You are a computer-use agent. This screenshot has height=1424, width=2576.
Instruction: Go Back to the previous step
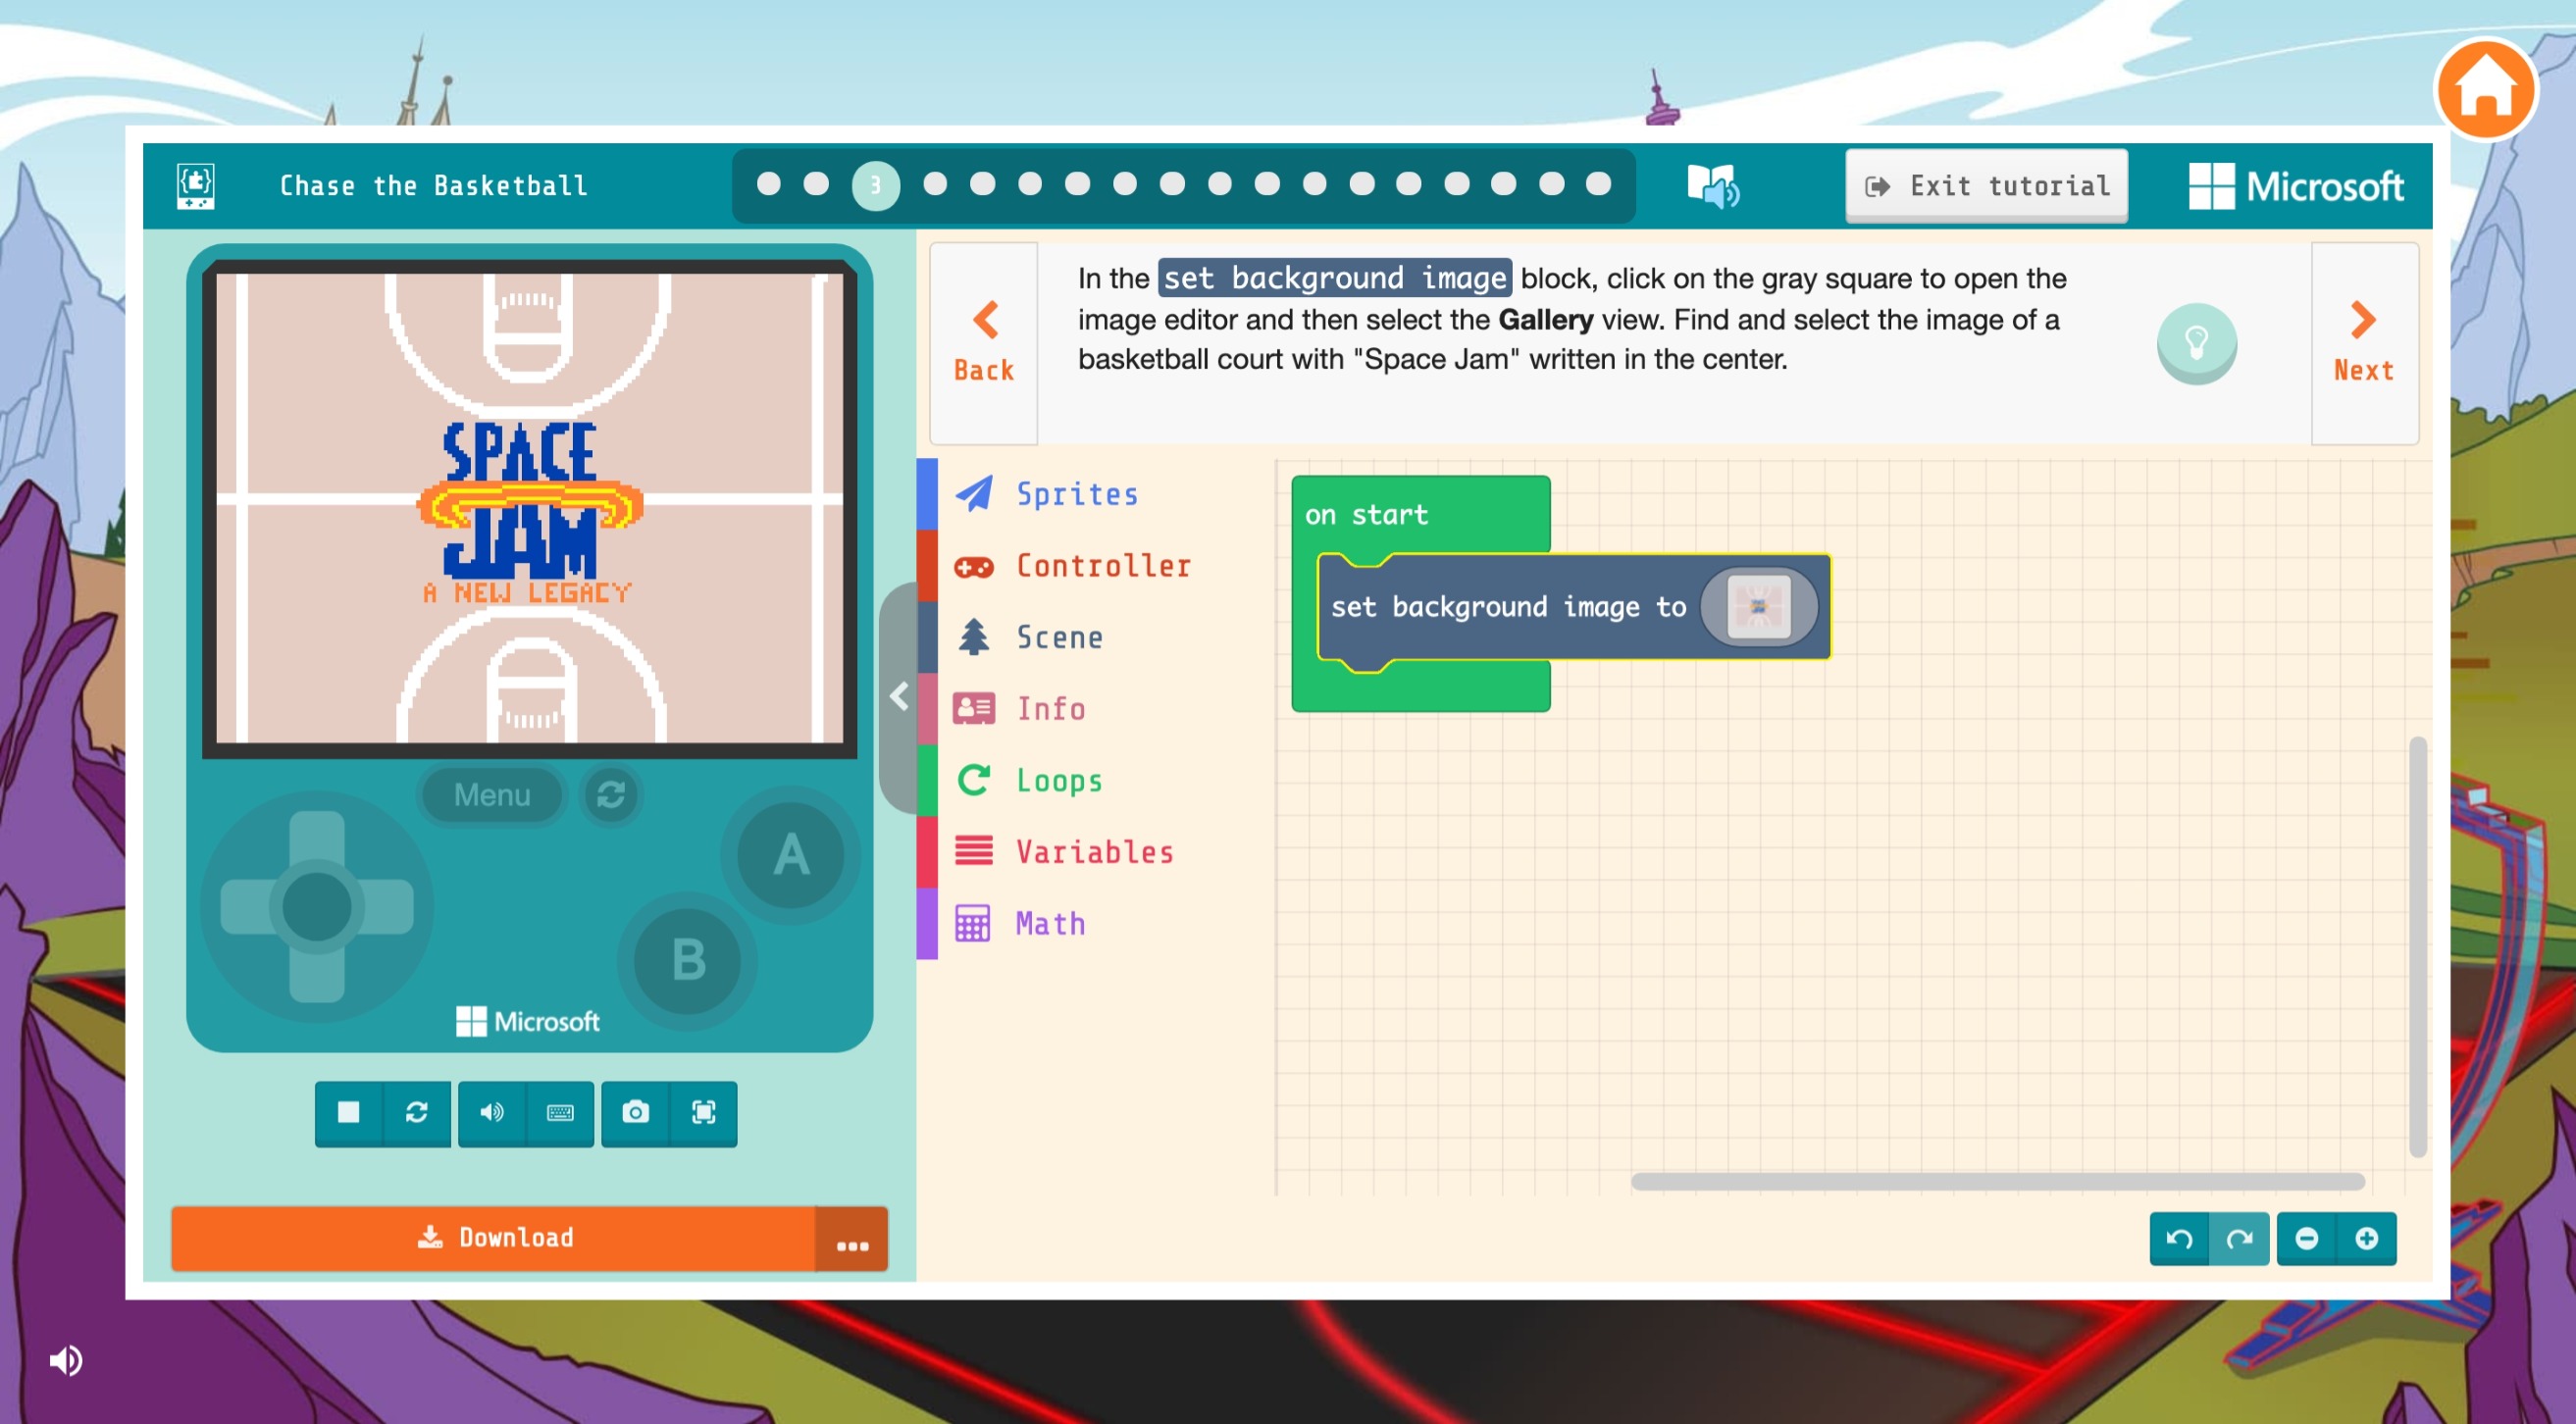tap(984, 343)
